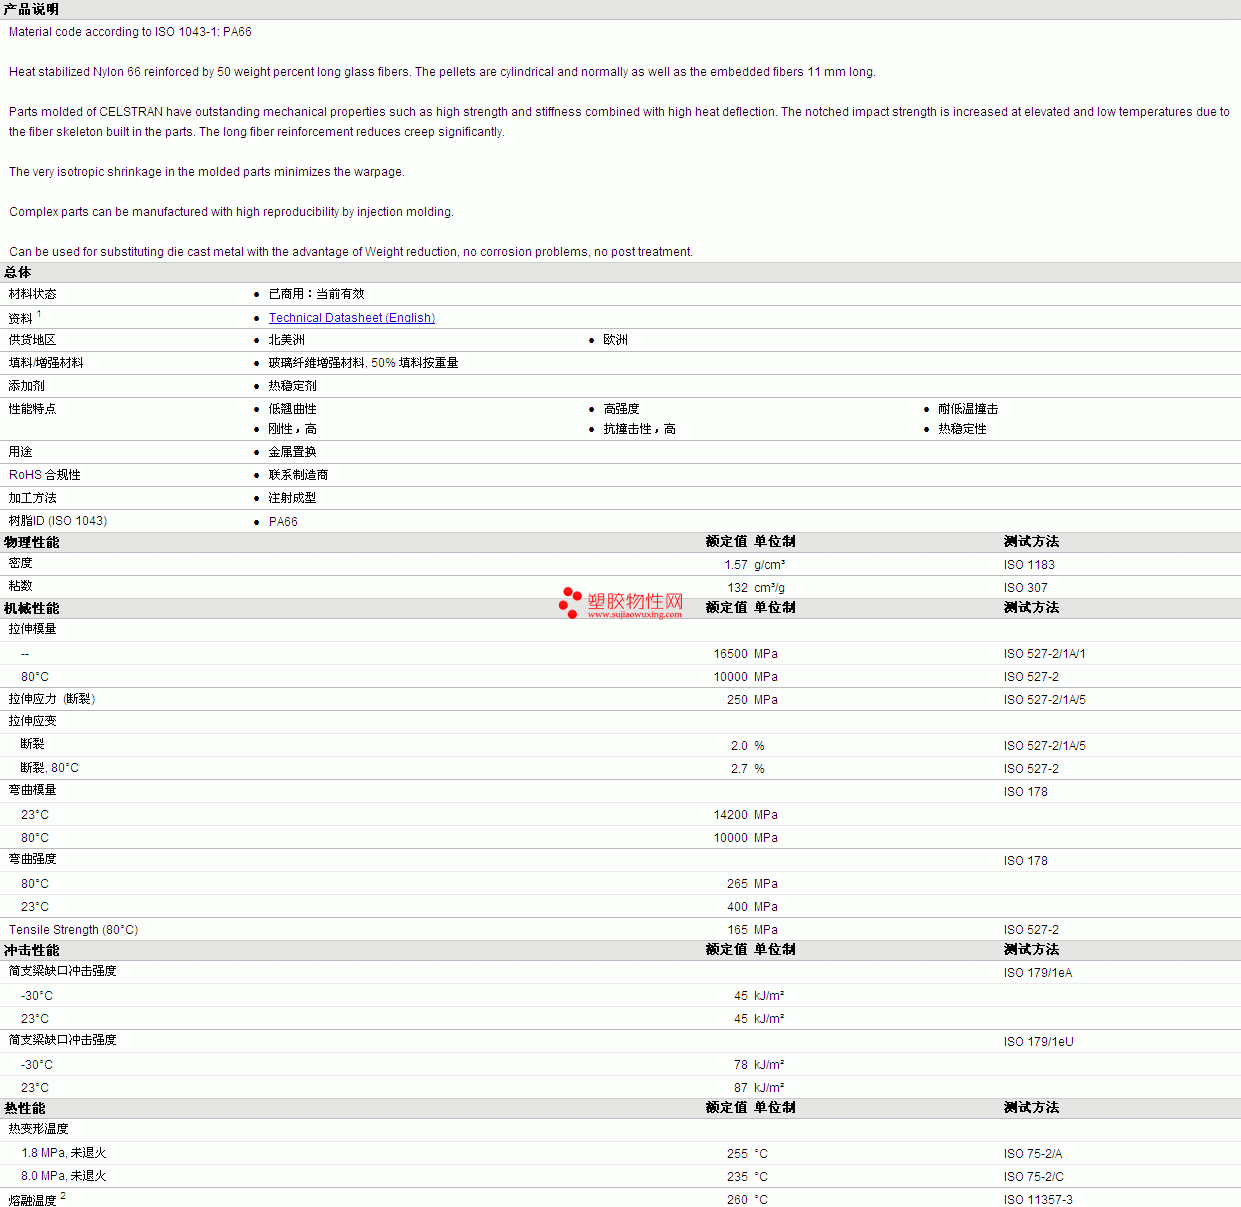This screenshot has height=1207, width=1241.
Task: Select the line 'Material code according to ISO 1043-1: PA66'
Action: pyautogui.click(x=130, y=32)
